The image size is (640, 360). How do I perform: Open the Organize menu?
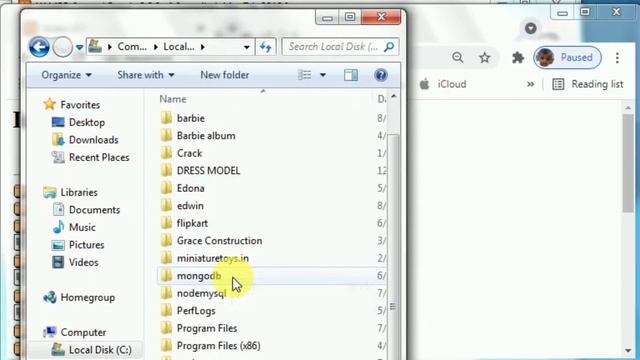(x=66, y=75)
